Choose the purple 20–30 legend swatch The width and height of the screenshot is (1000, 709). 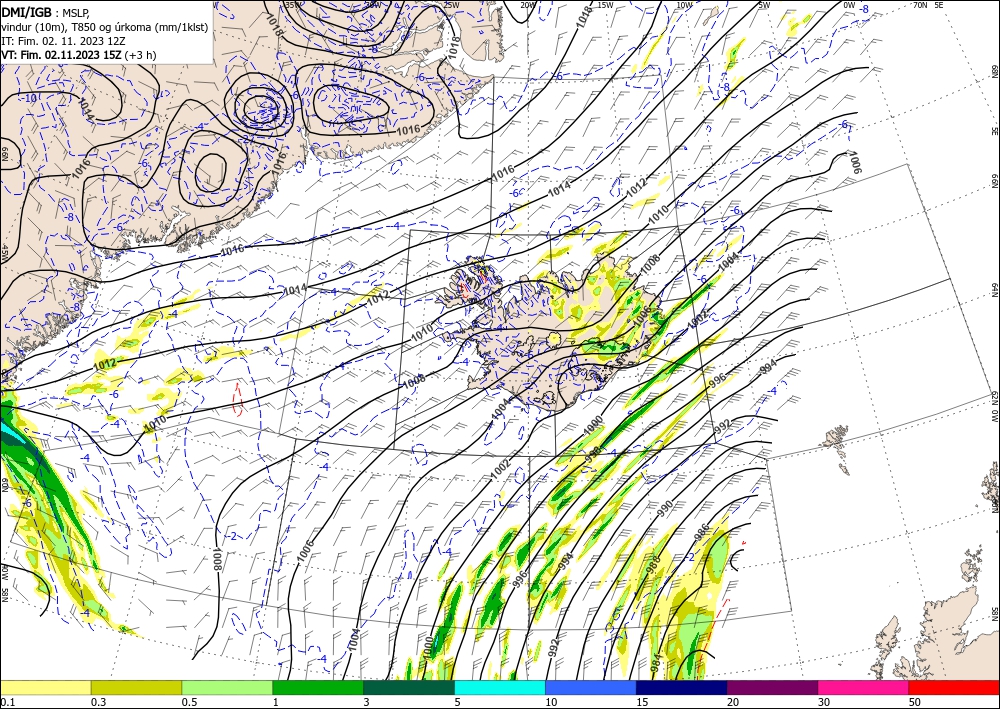(x=772, y=687)
